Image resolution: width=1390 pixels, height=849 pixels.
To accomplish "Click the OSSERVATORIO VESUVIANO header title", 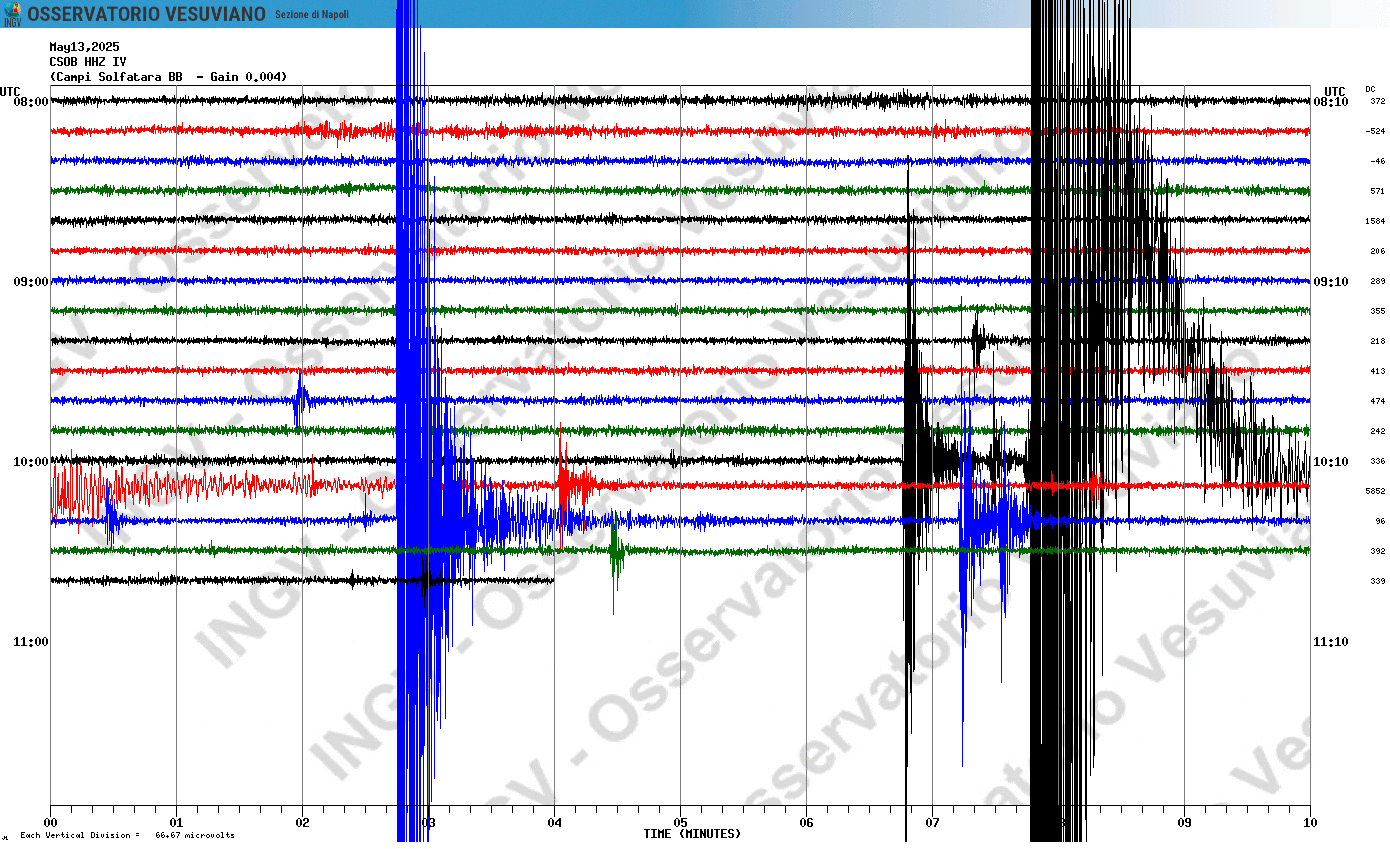I will click(x=147, y=14).
